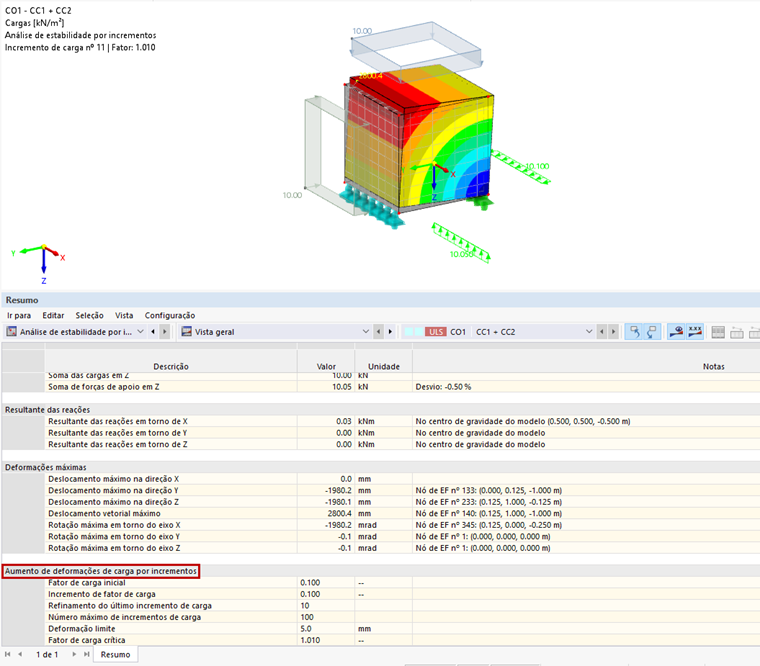Select Rotação máxima em torno do eixo X
The width and height of the screenshot is (760, 666).
[x=380, y=525]
